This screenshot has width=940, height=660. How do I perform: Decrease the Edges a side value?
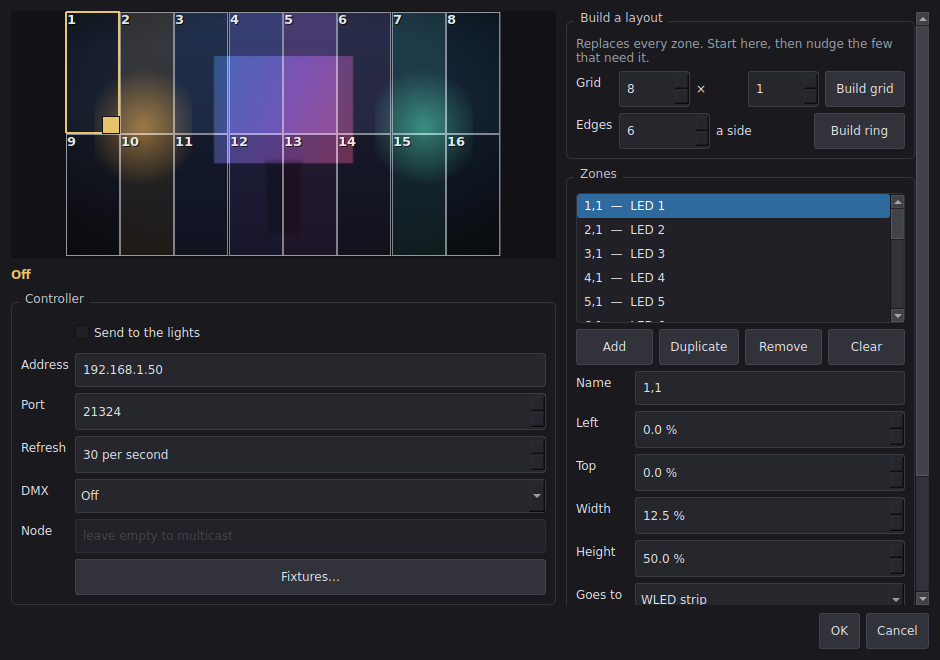pos(701,138)
